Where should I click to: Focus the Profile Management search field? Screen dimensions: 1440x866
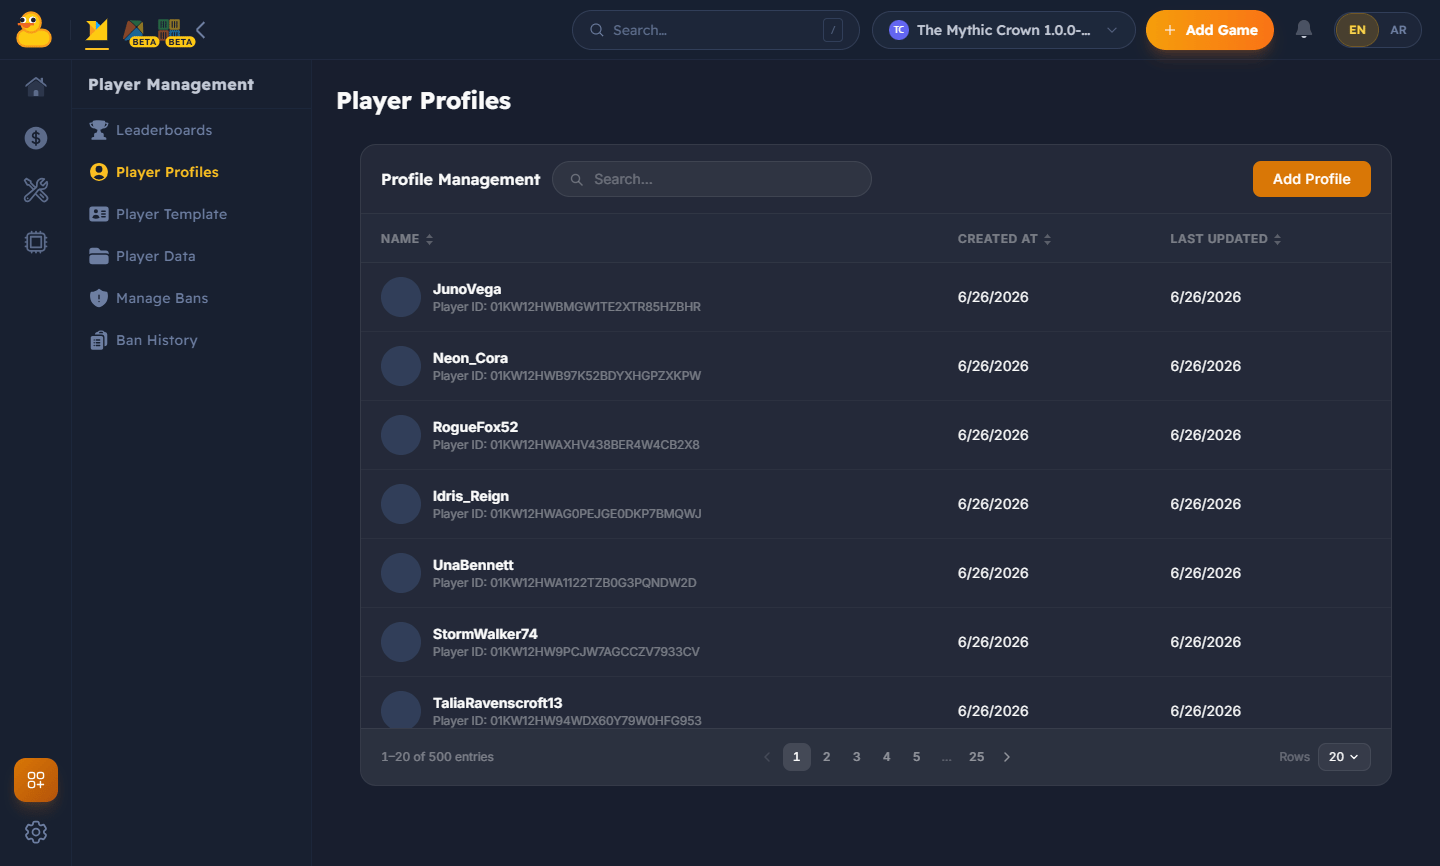click(x=712, y=179)
